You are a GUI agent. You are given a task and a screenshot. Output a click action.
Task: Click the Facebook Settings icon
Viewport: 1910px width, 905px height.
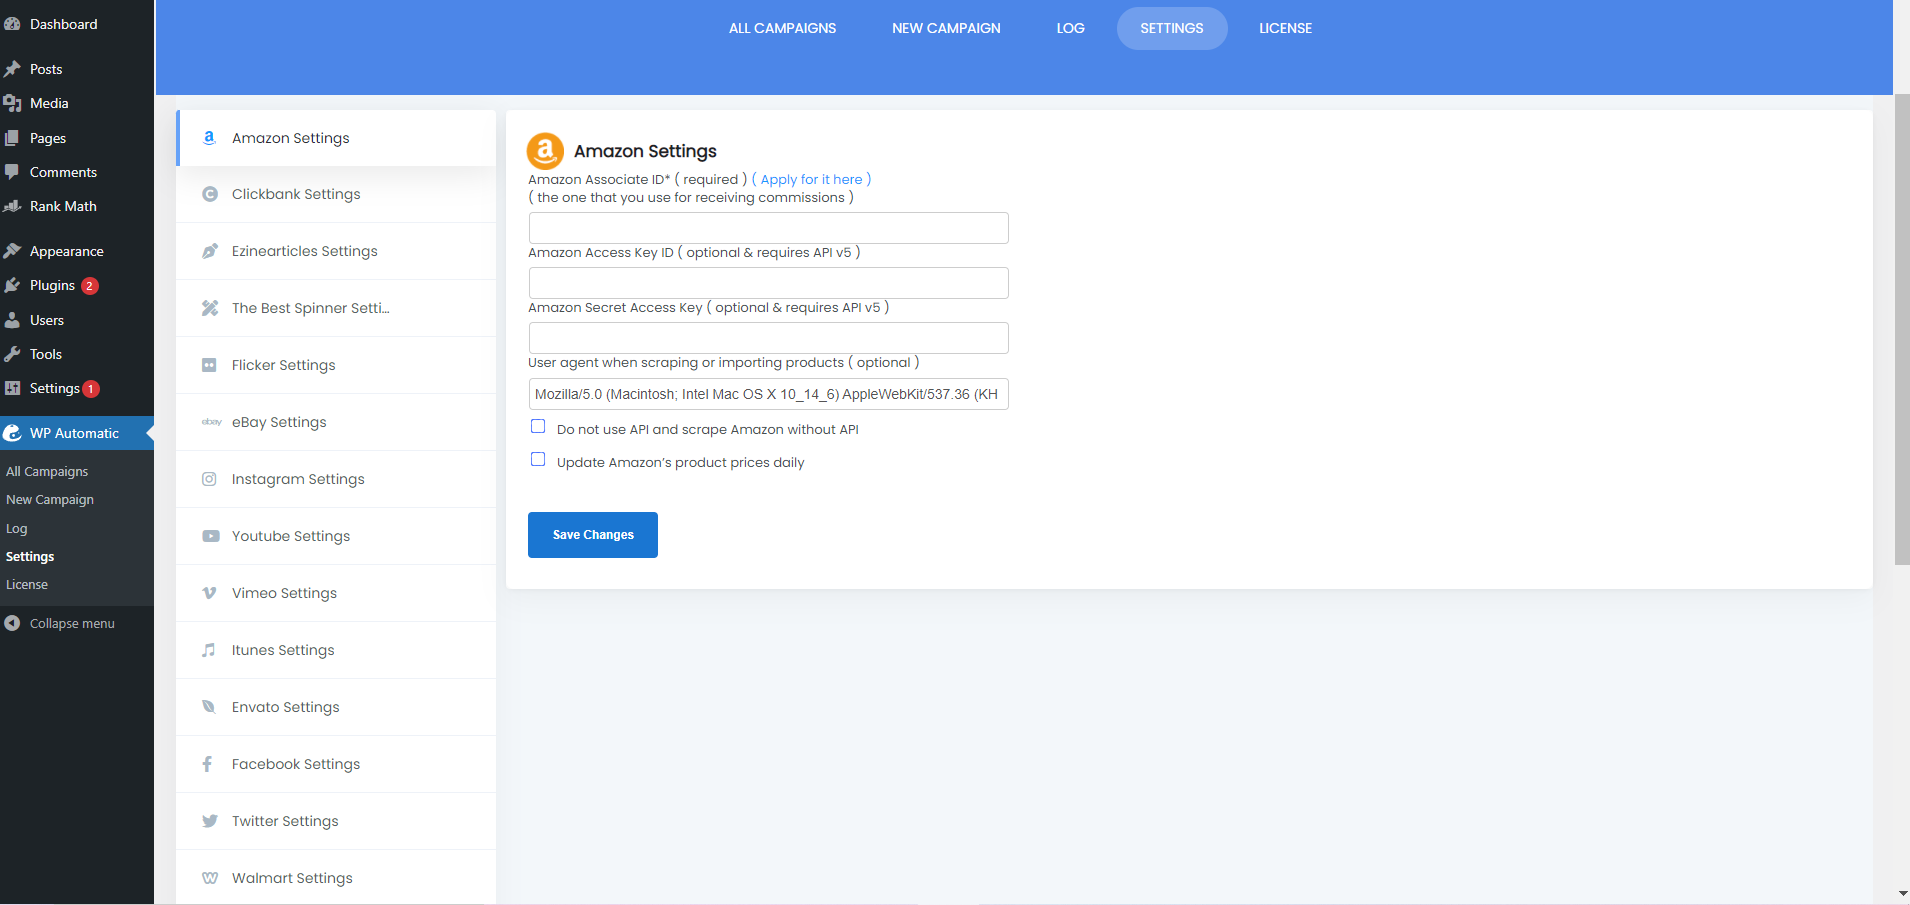(x=207, y=763)
